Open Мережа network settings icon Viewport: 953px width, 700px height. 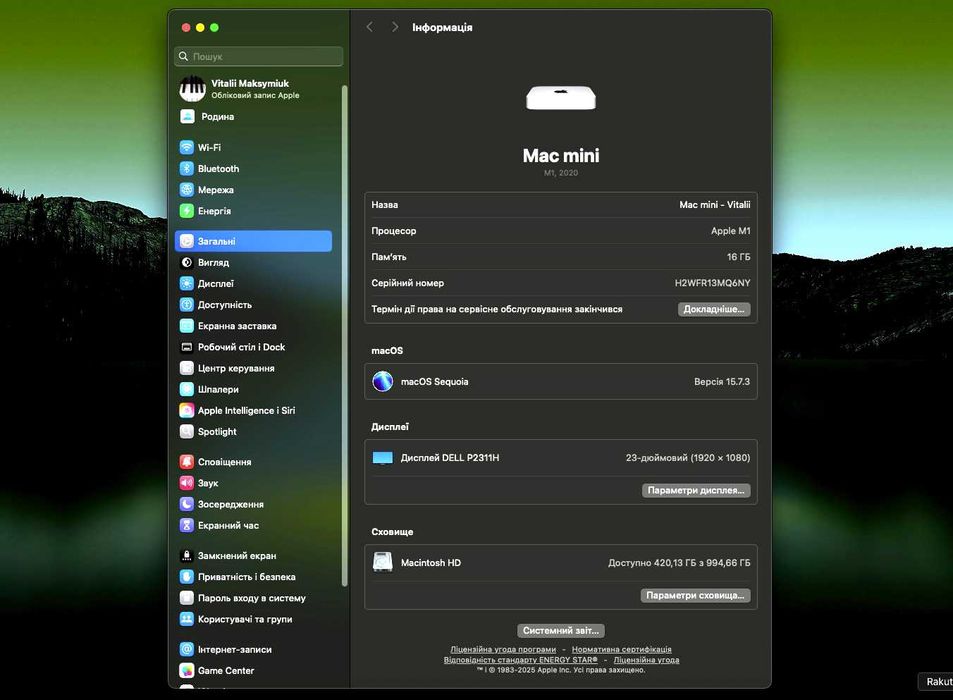coord(187,190)
